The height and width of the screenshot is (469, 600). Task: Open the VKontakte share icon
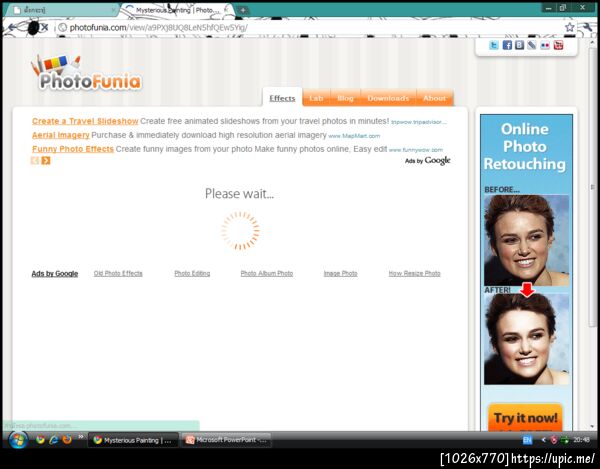(x=519, y=46)
